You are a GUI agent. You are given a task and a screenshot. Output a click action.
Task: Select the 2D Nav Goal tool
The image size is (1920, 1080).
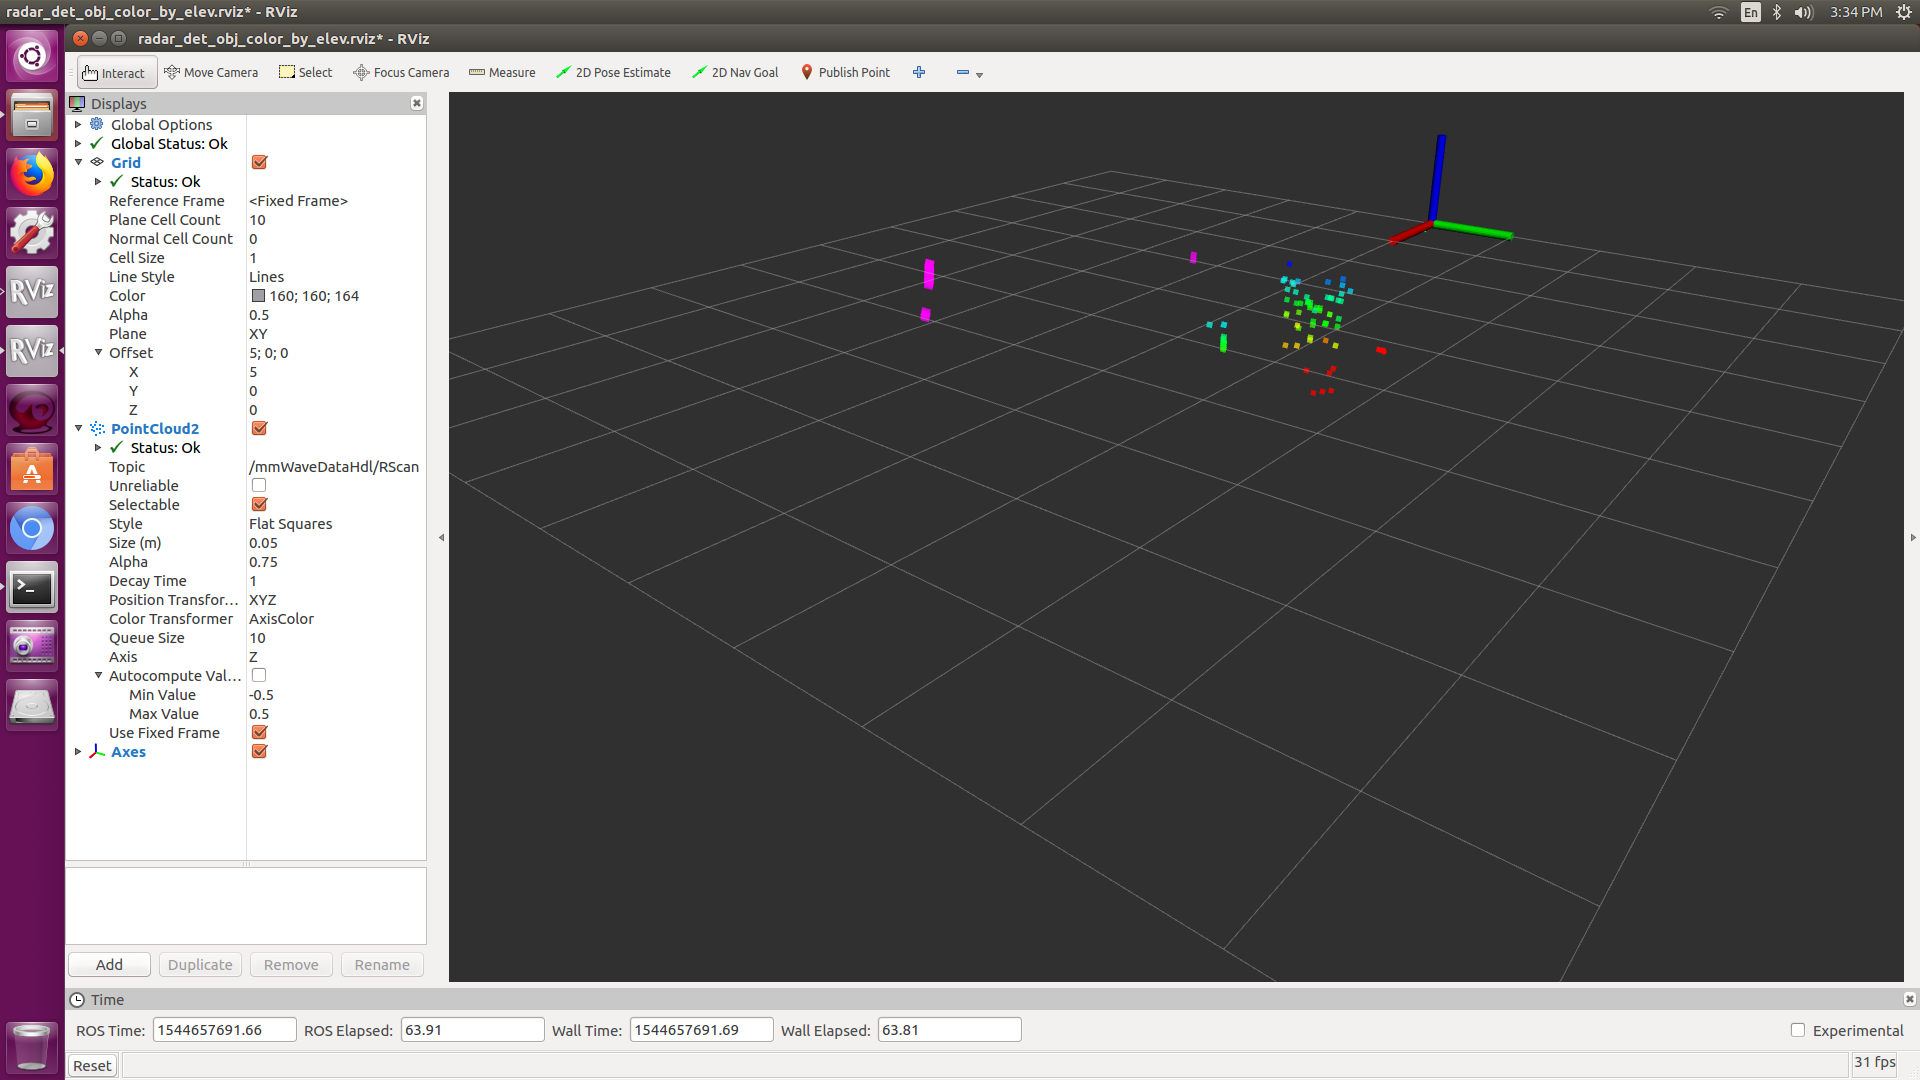coord(735,73)
